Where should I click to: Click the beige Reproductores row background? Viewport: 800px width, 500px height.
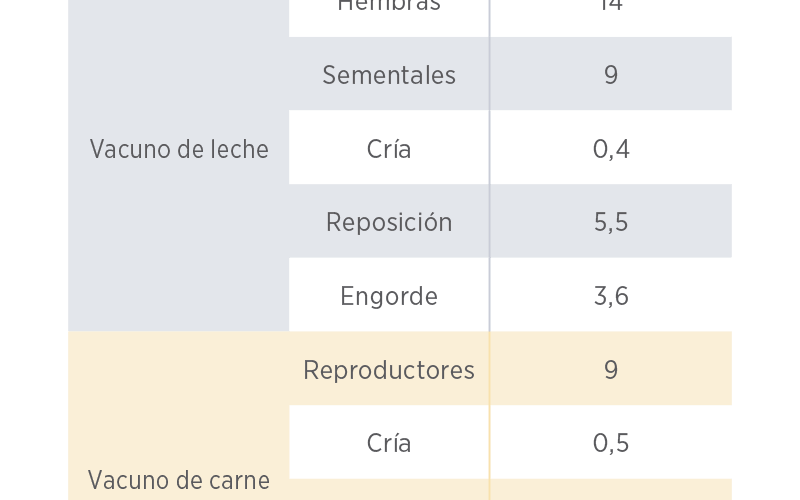coord(510,368)
